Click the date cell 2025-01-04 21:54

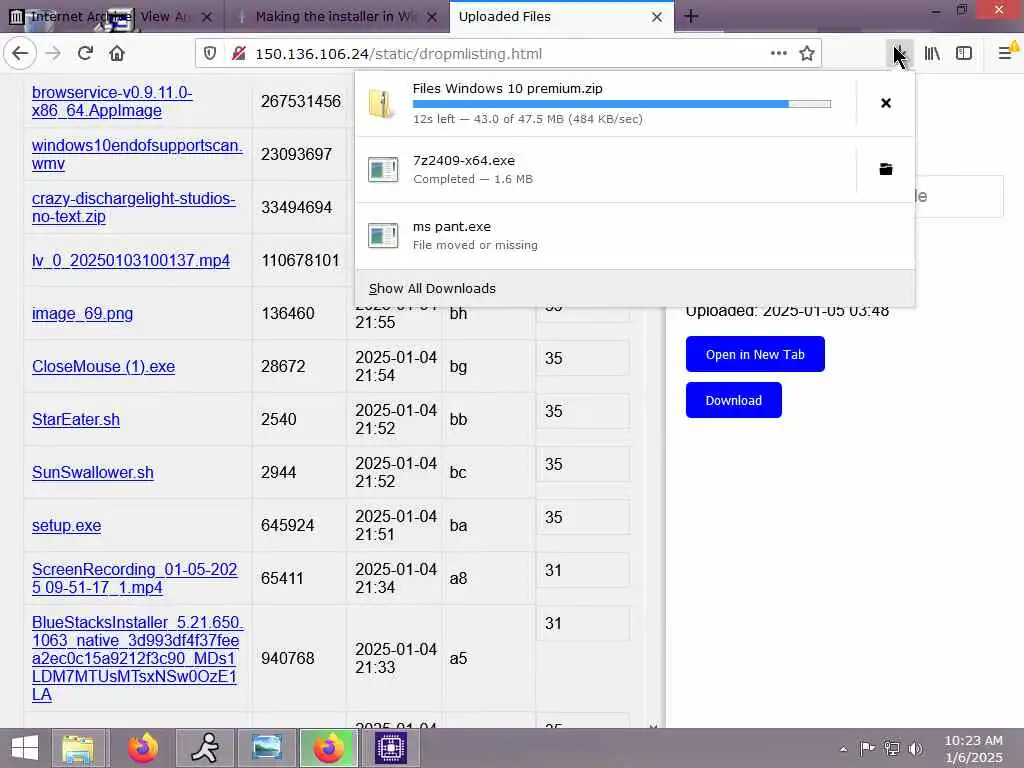[x=396, y=366]
